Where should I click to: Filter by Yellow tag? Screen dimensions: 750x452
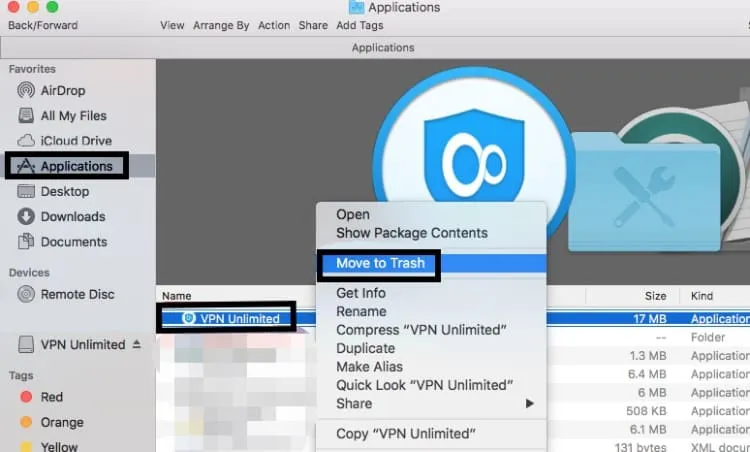pos(48,447)
